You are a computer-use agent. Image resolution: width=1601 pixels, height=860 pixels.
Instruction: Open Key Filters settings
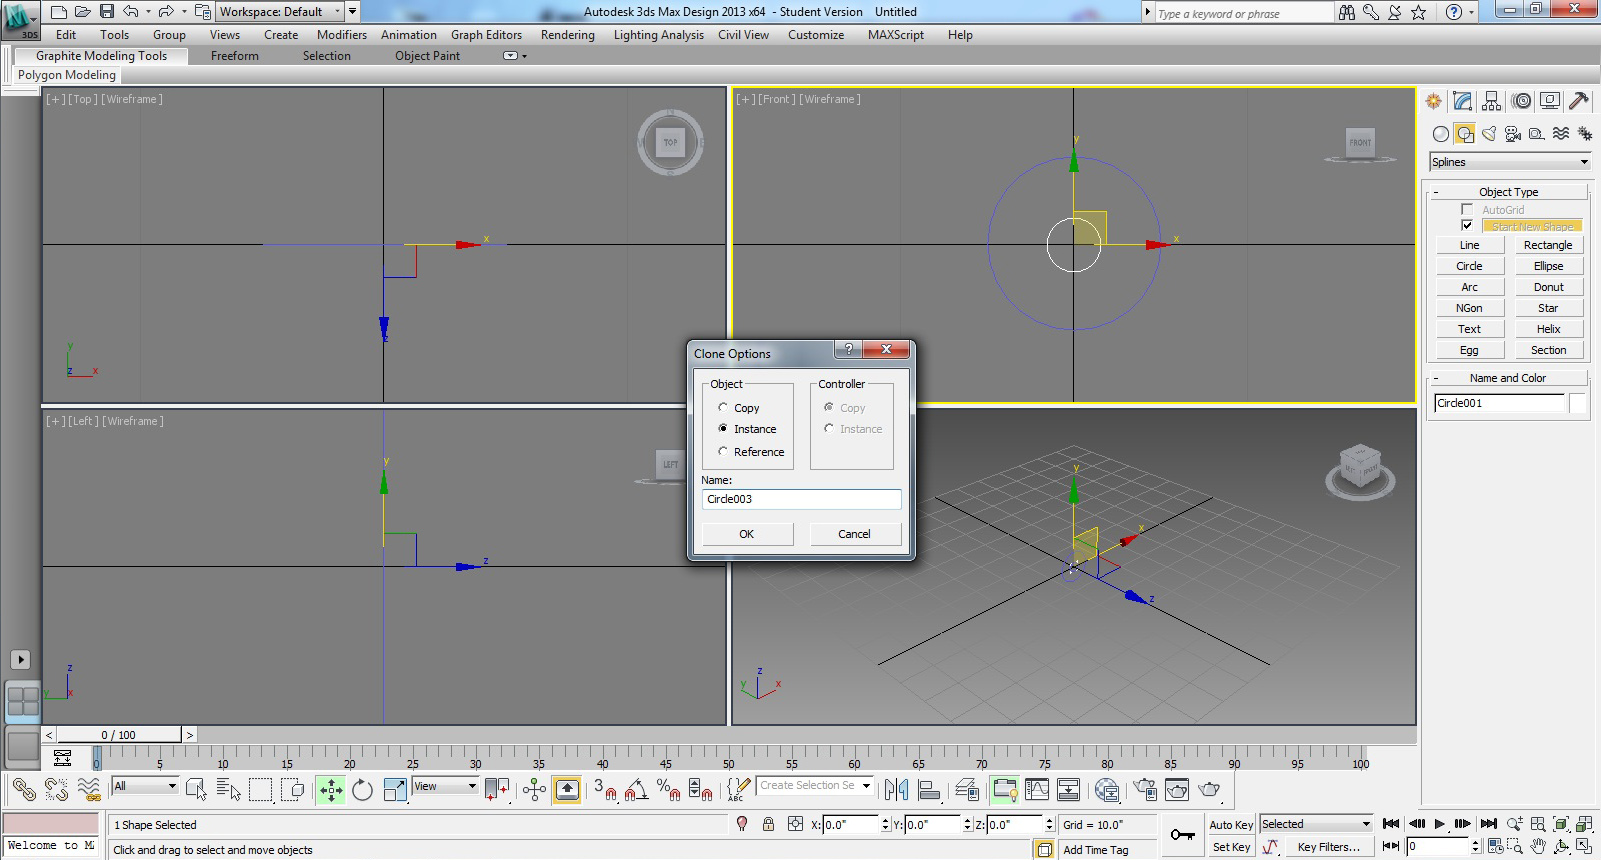click(1329, 847)
